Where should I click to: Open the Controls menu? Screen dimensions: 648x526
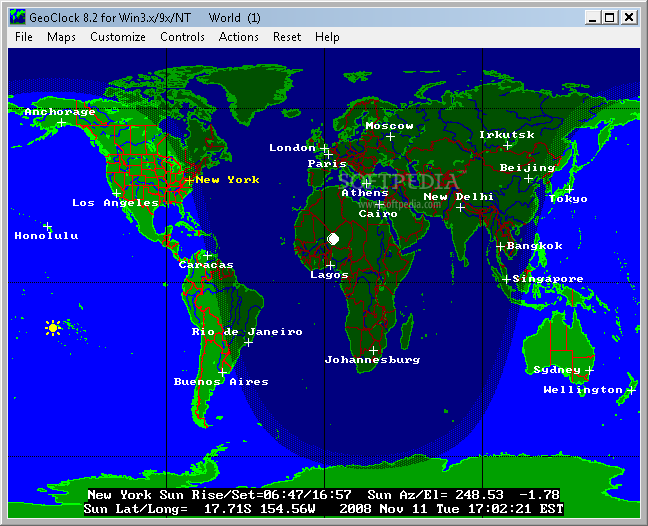[182, 37]
